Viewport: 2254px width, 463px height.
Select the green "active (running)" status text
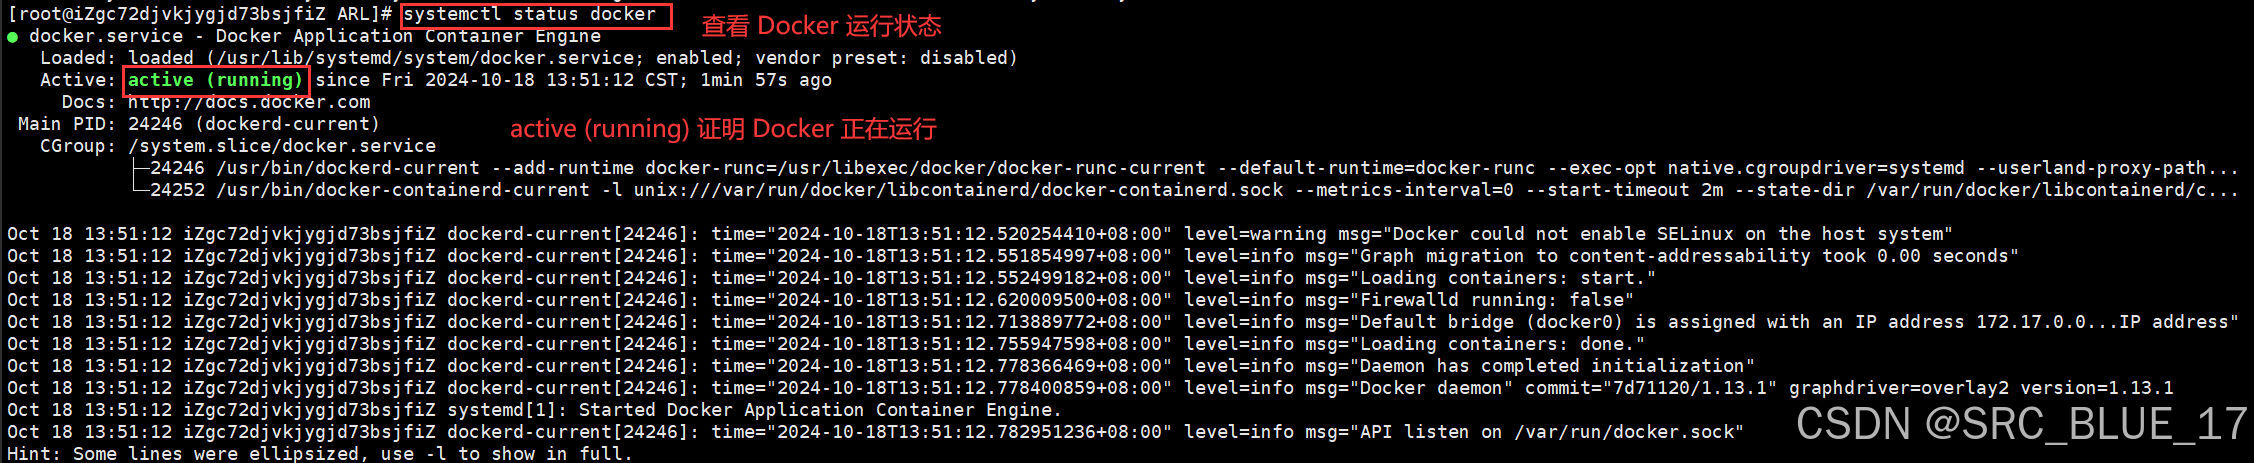[215, 80]
